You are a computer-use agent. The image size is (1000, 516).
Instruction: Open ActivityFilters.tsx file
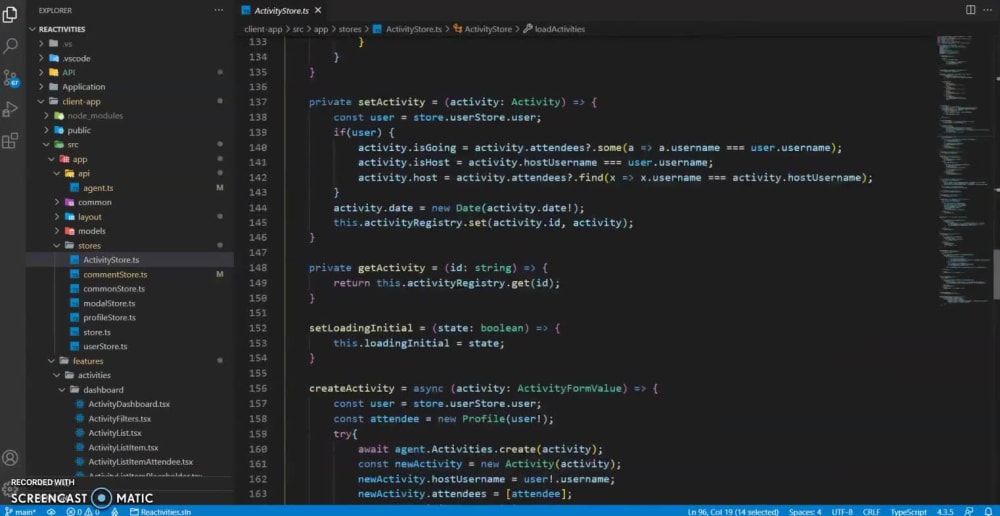[x=130, y=418]
